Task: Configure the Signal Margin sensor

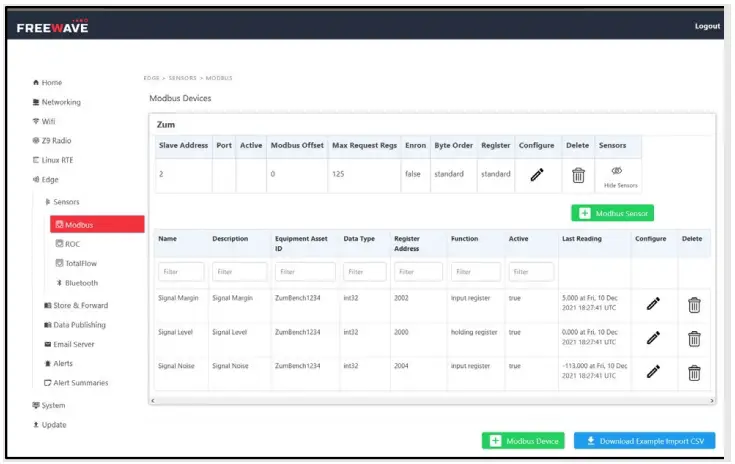Action: pyautogui.click(x=653, y=304)
